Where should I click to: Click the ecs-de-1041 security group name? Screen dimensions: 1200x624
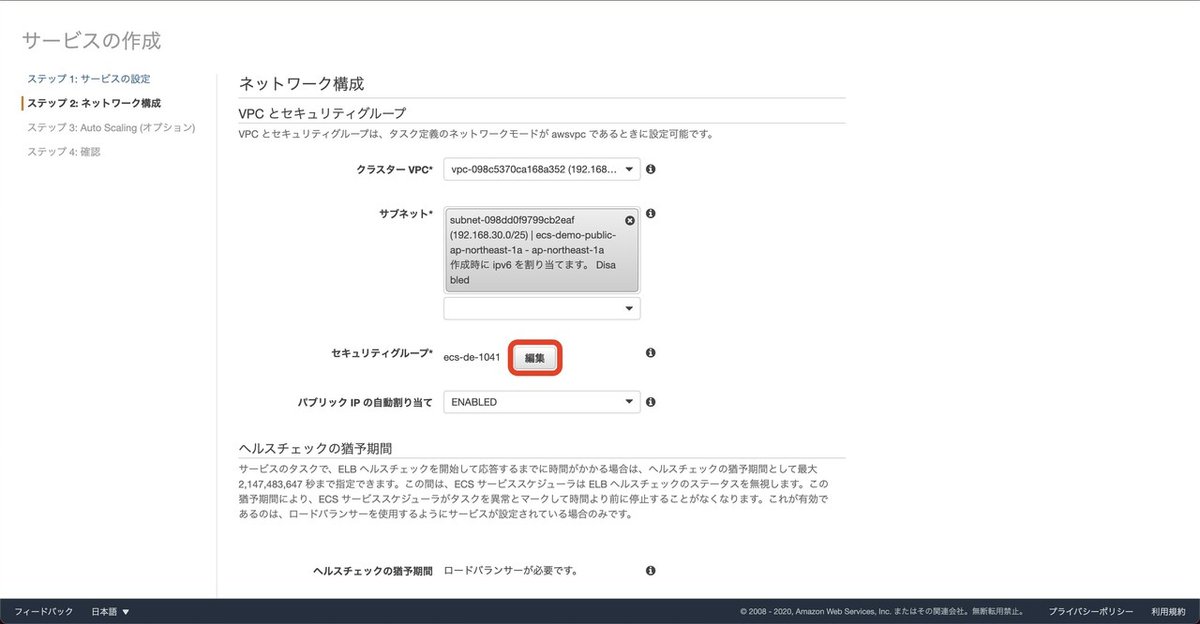(x=472, y=358)
